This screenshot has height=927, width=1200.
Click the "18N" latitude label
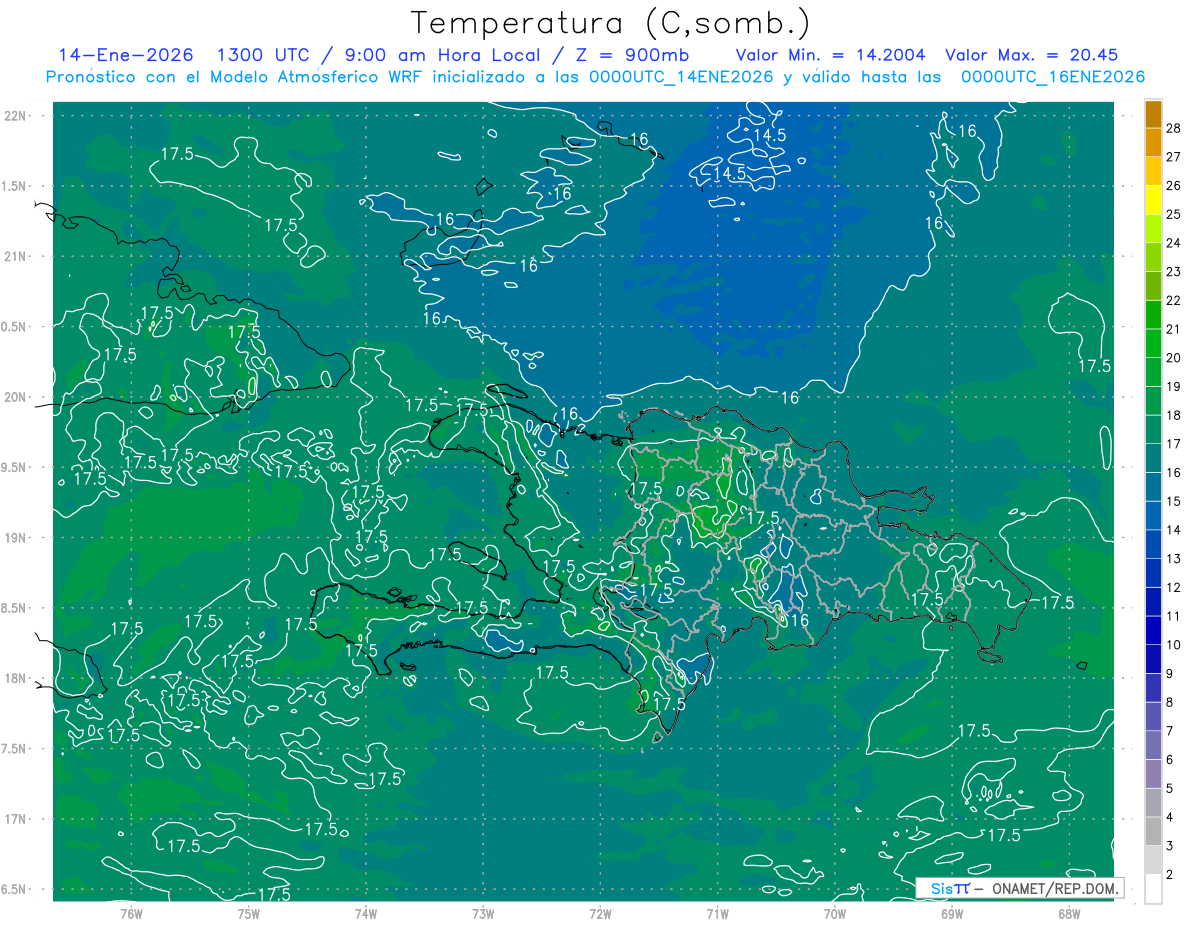[17, 679]
